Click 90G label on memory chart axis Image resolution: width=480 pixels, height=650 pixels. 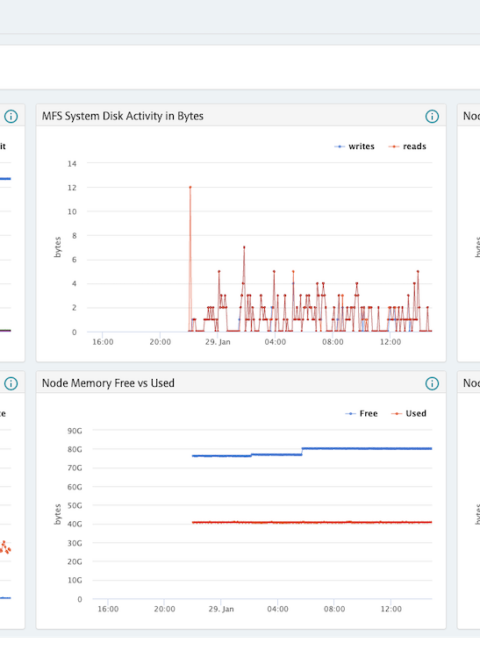[75, 431]
